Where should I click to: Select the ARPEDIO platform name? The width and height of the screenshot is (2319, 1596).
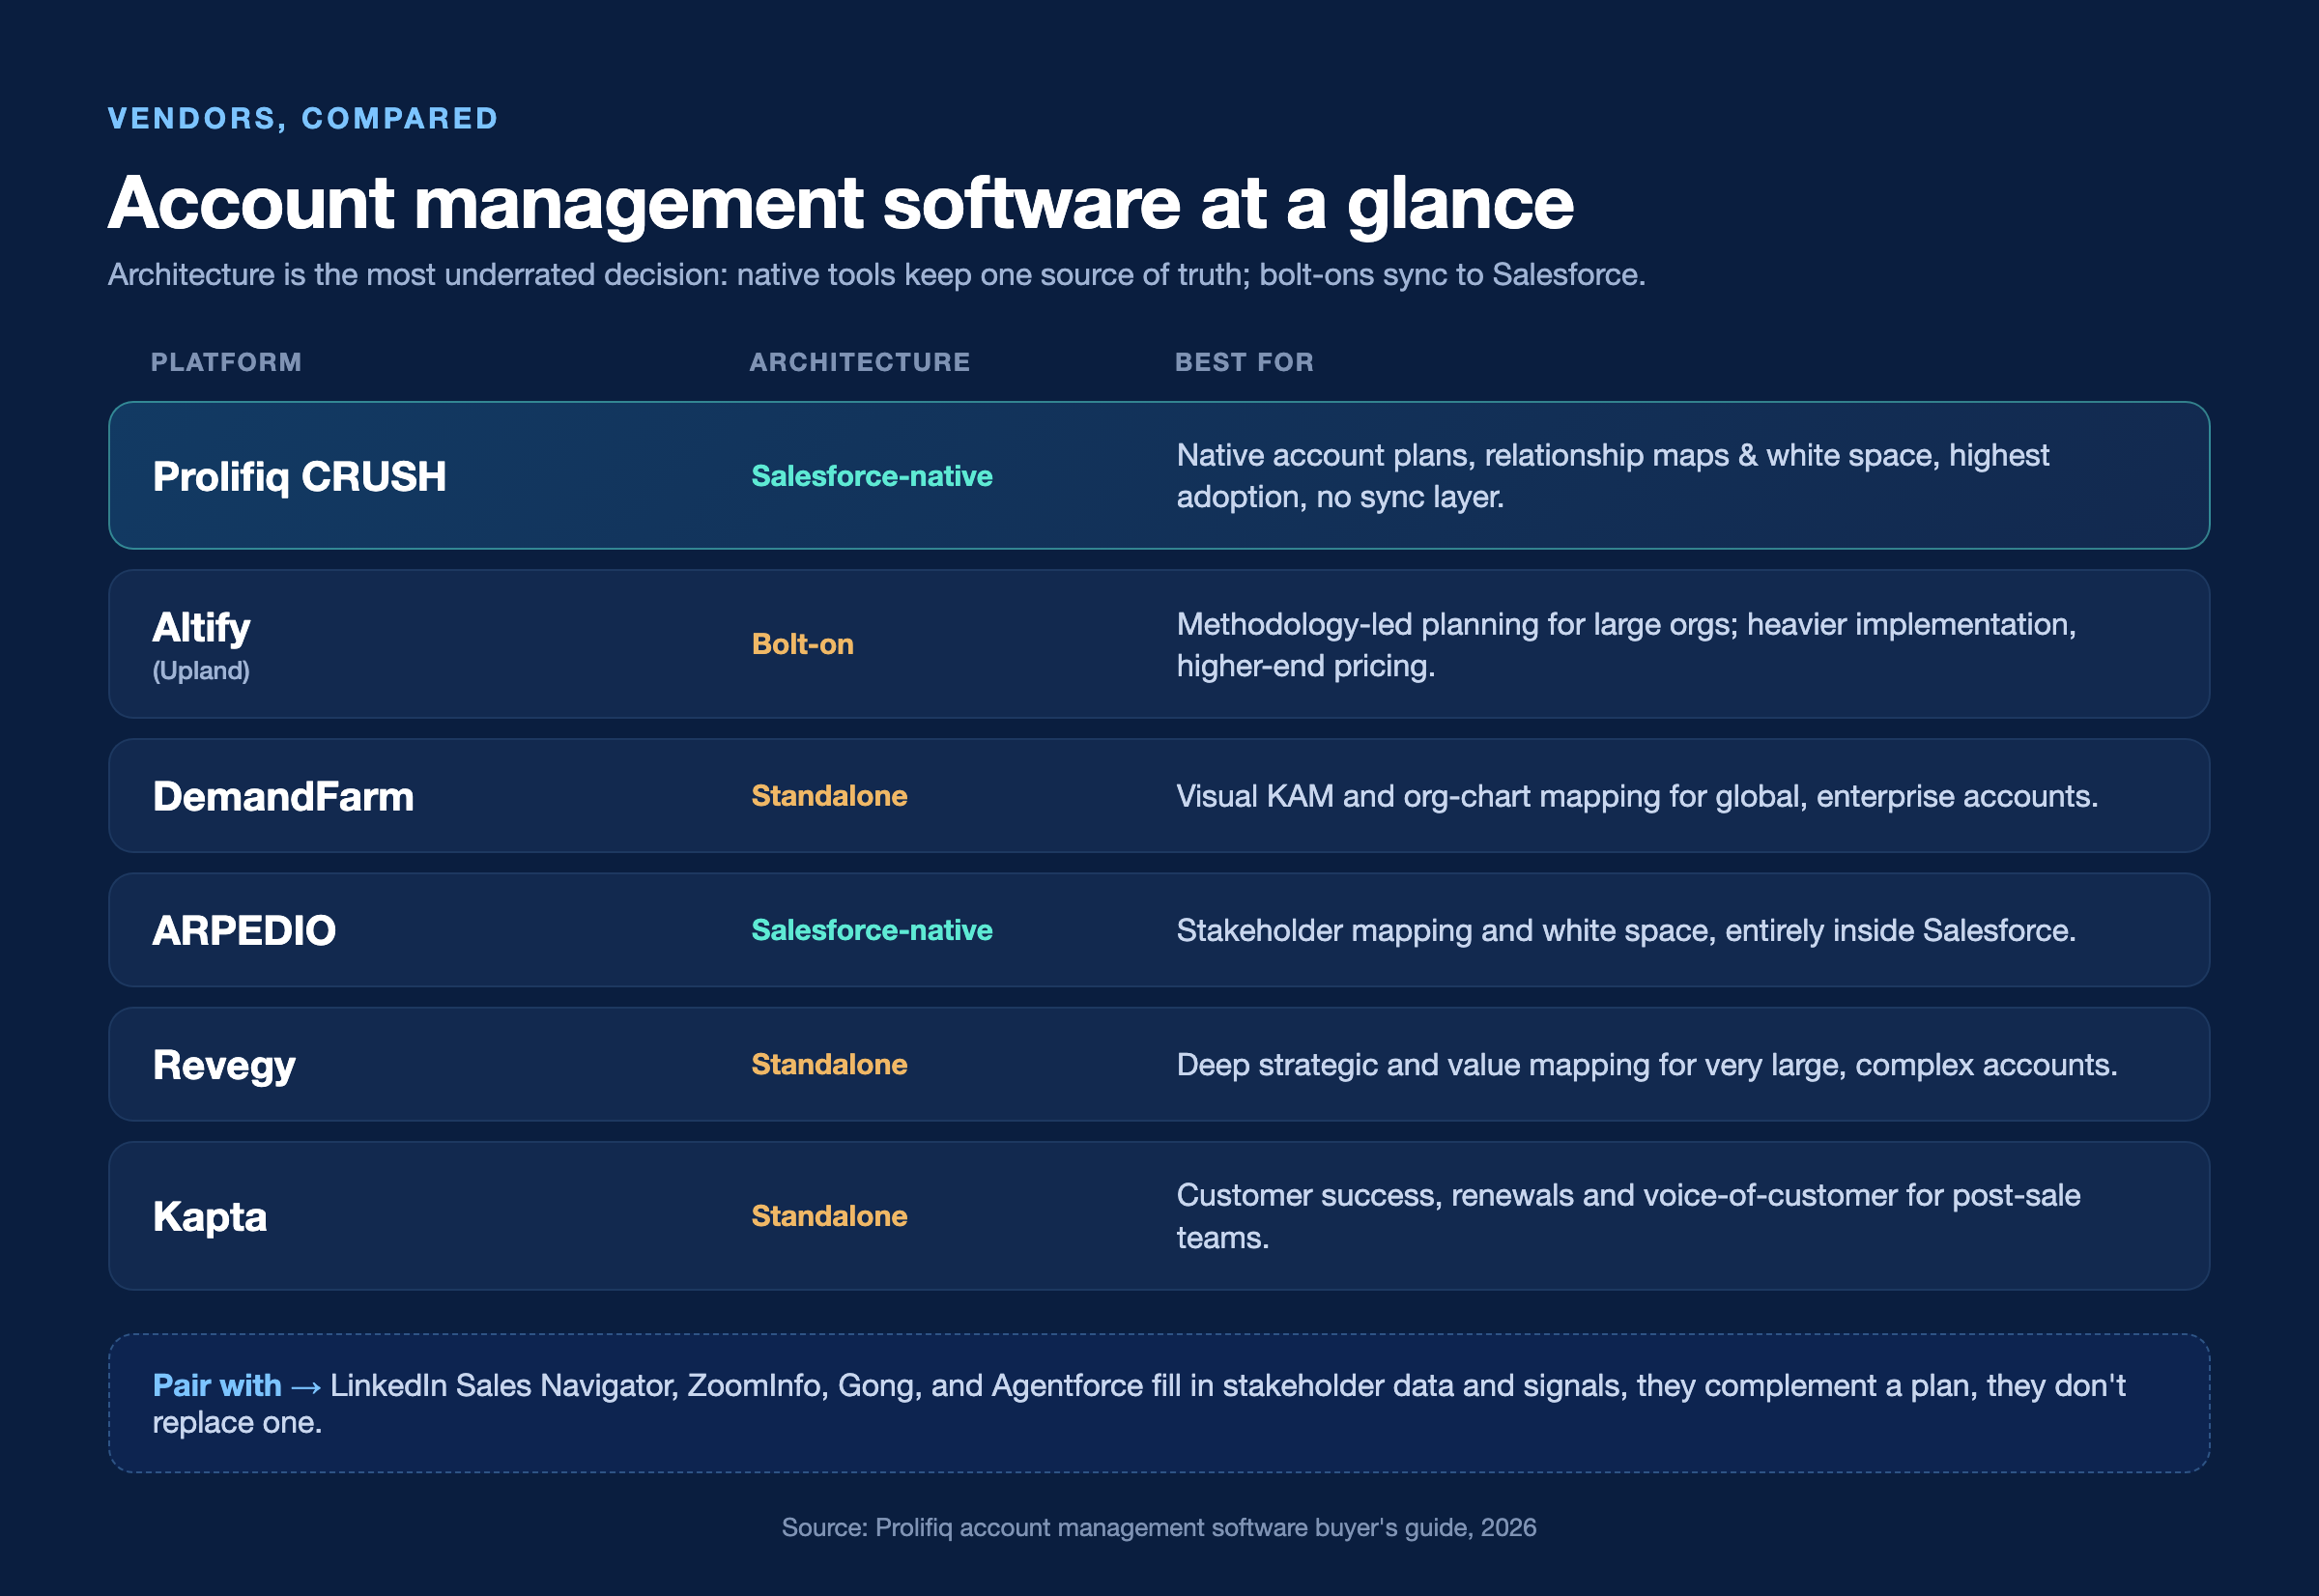click(x=244, y=931)
